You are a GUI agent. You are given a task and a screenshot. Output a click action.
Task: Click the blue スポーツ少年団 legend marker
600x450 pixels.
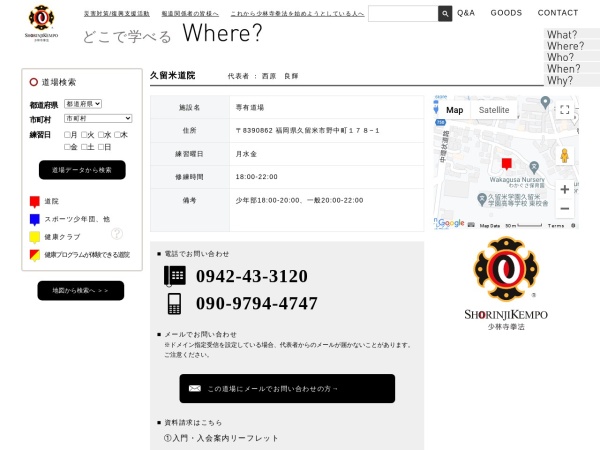35,219
